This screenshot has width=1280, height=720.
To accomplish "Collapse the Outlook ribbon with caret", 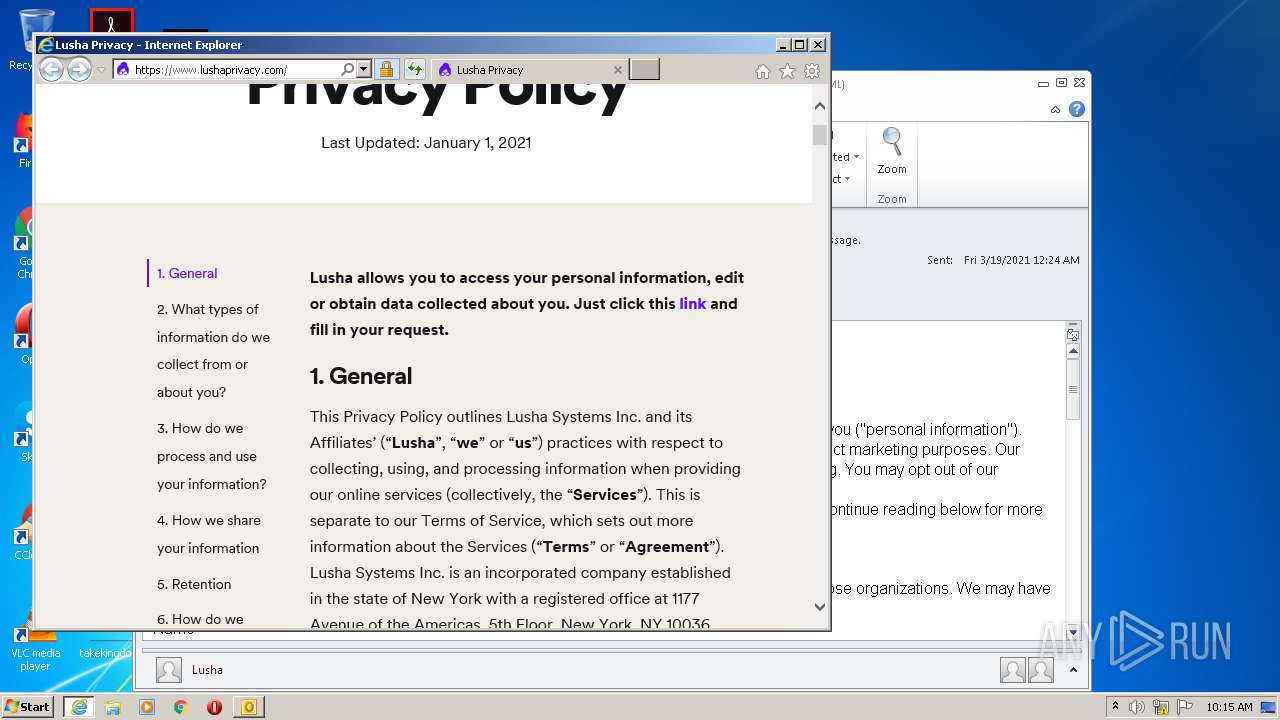I will coord(1055,109).
